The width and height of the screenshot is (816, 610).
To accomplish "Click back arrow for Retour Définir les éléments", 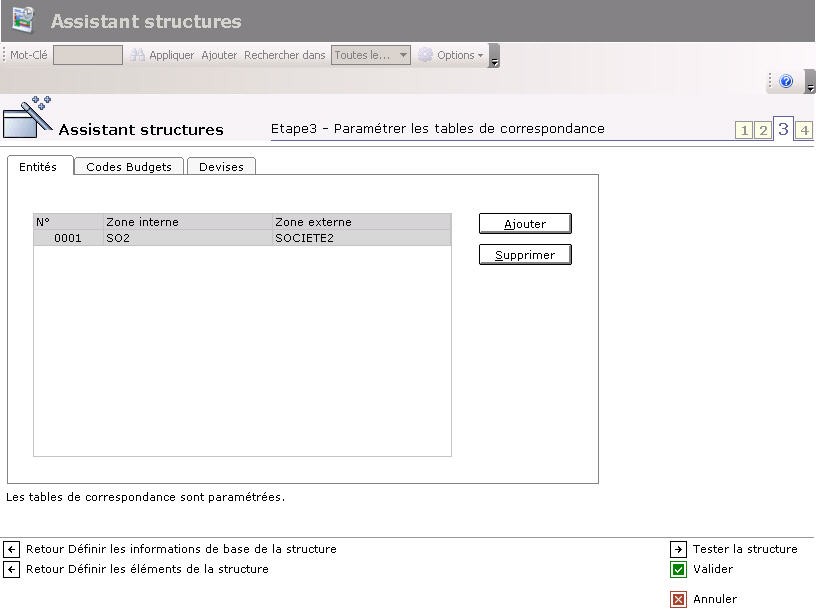I will point(12,570).
